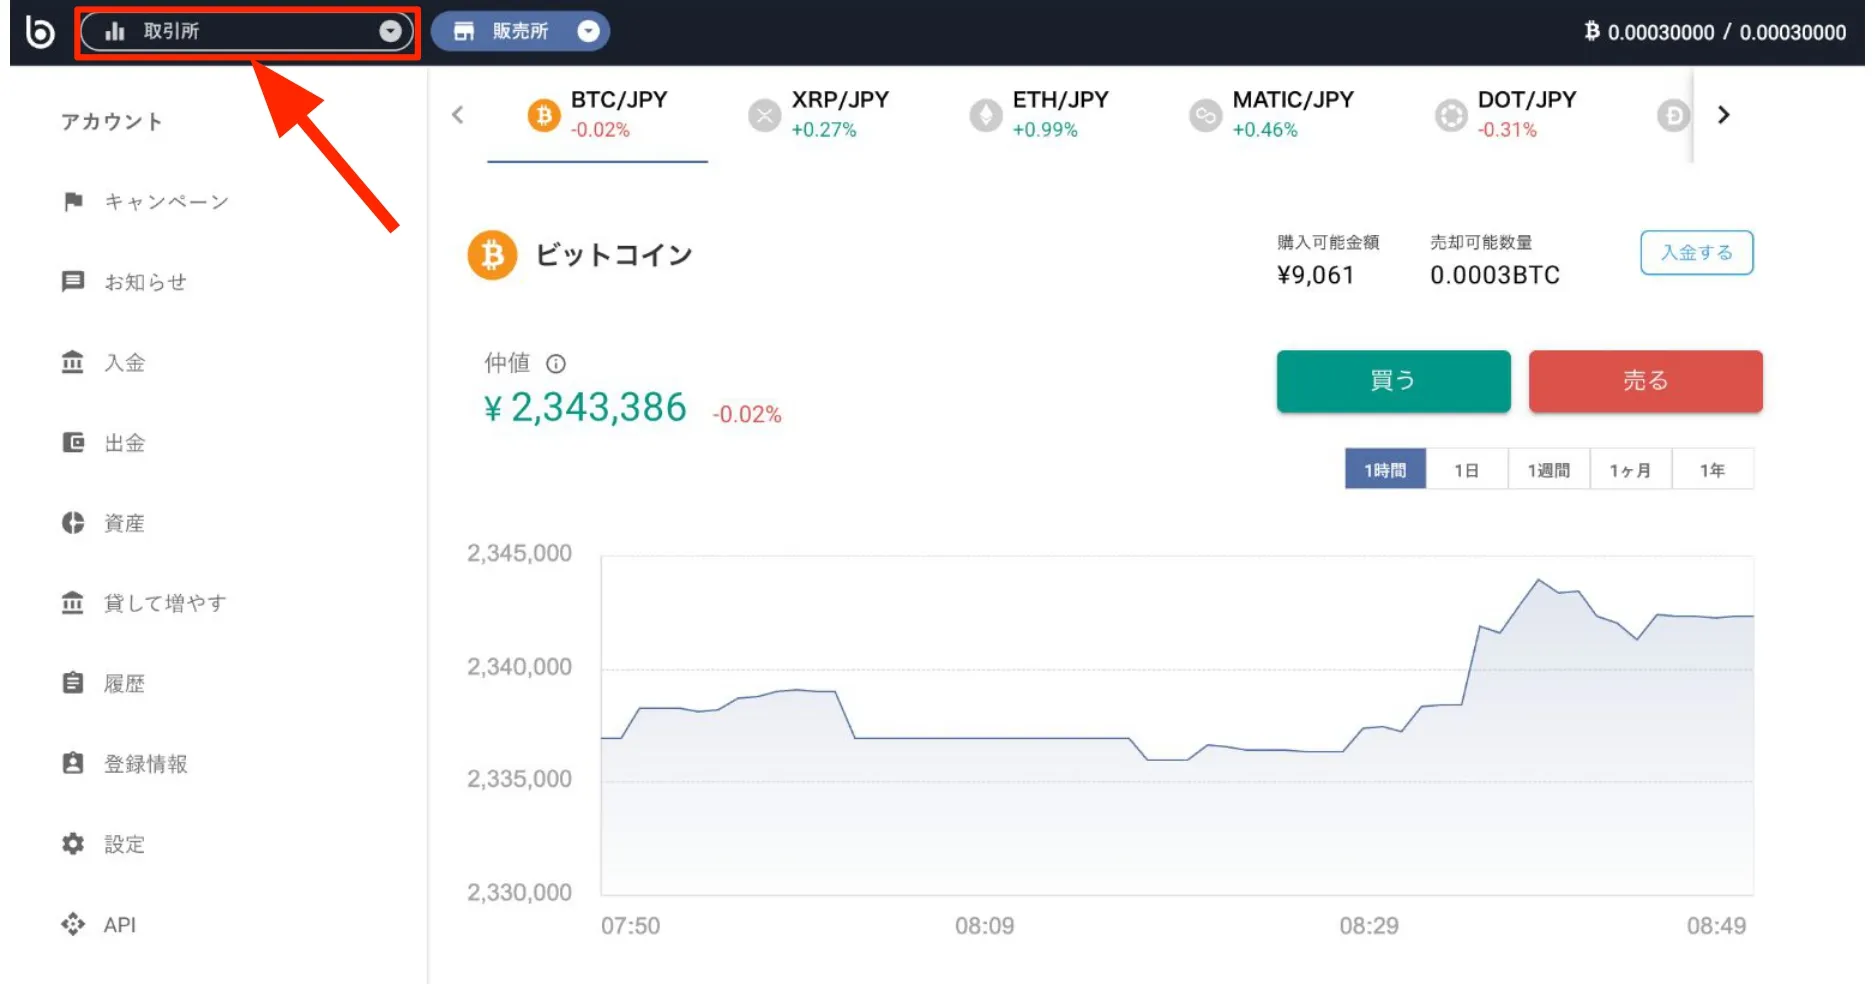
Task: Open the assets pie chart icon
Action: click(73, 523)
